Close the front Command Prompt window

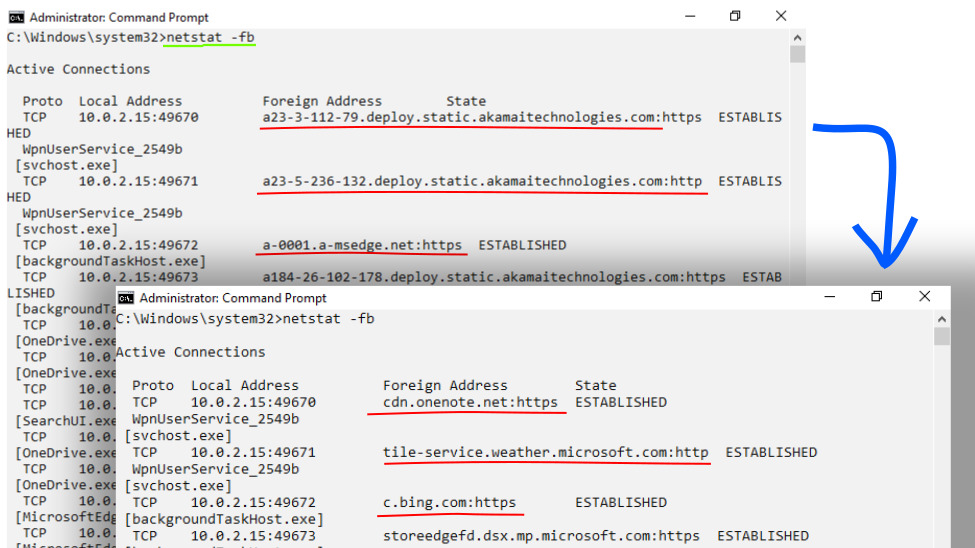point(925,297)
